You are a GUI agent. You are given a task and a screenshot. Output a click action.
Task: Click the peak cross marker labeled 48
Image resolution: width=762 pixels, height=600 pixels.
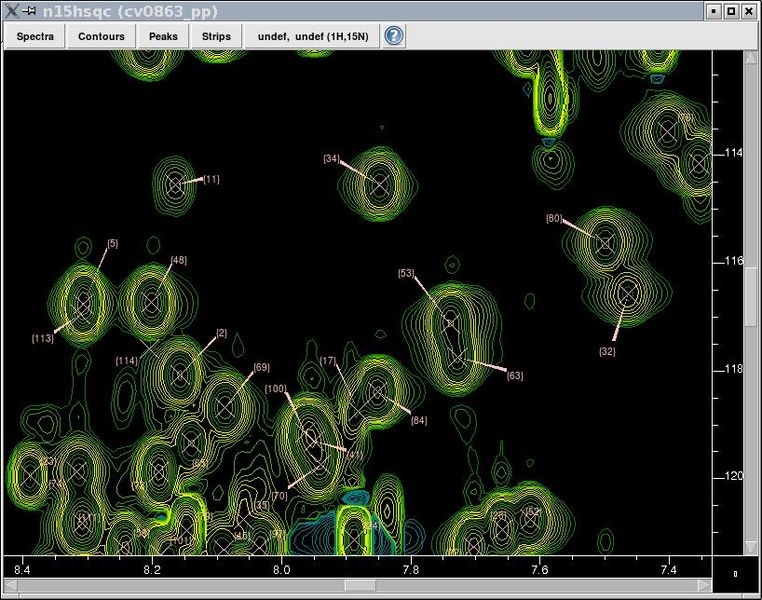153,300
